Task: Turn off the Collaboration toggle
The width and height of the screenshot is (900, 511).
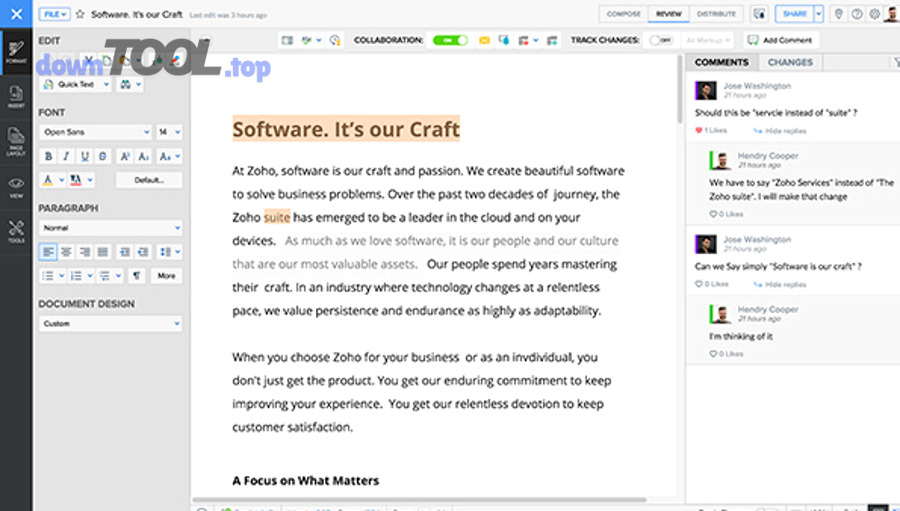Action: pos(450,40)
